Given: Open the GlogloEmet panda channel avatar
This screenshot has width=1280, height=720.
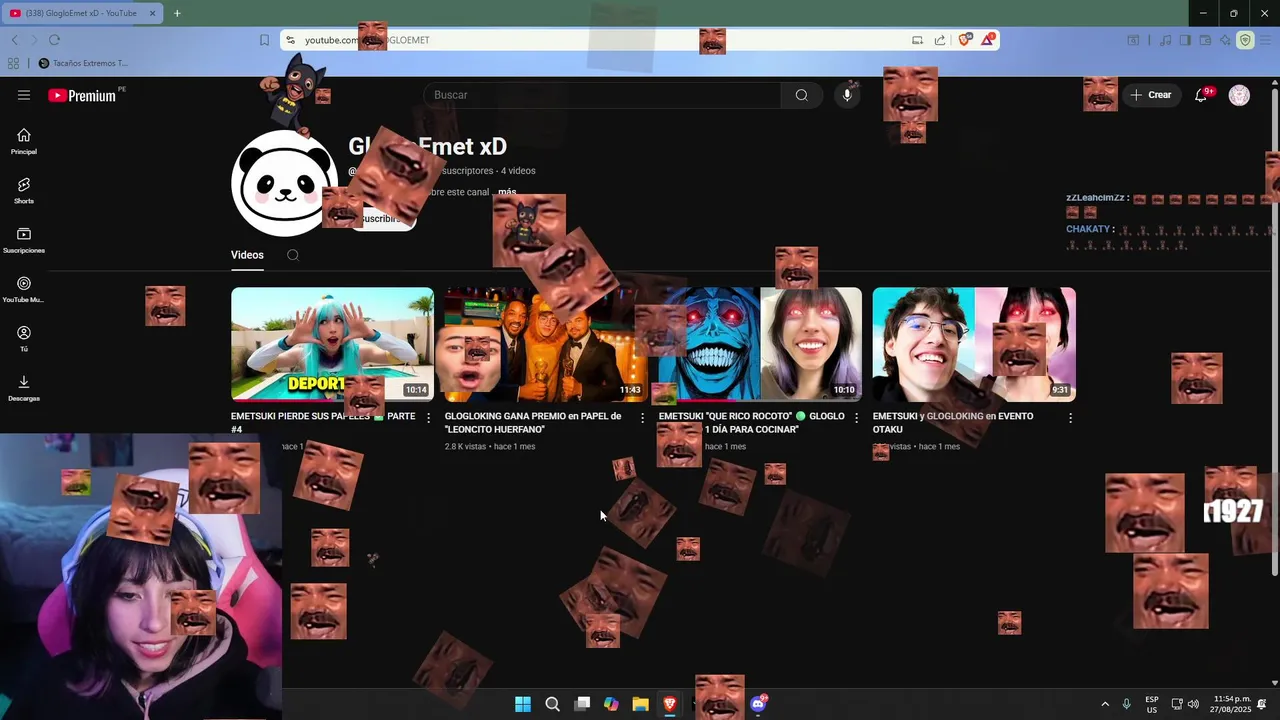Looking at the screenshot, I should pyautogui.click(x=285, y=183).
